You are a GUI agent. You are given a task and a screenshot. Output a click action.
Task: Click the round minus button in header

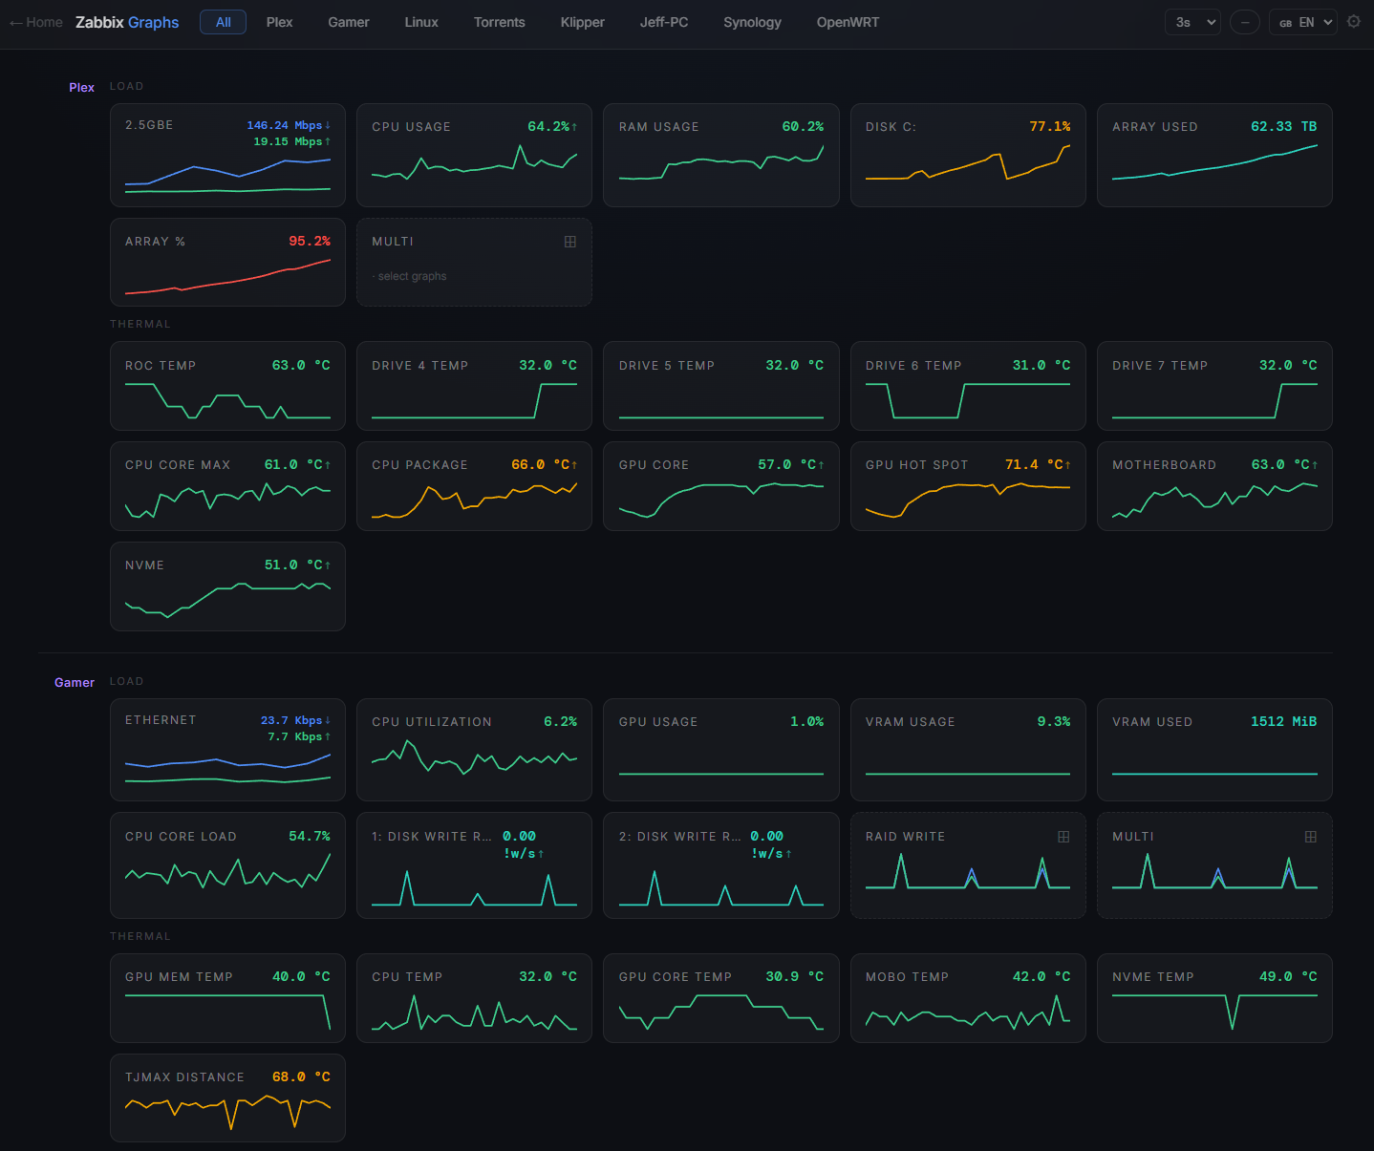[x=1245, y=22]
